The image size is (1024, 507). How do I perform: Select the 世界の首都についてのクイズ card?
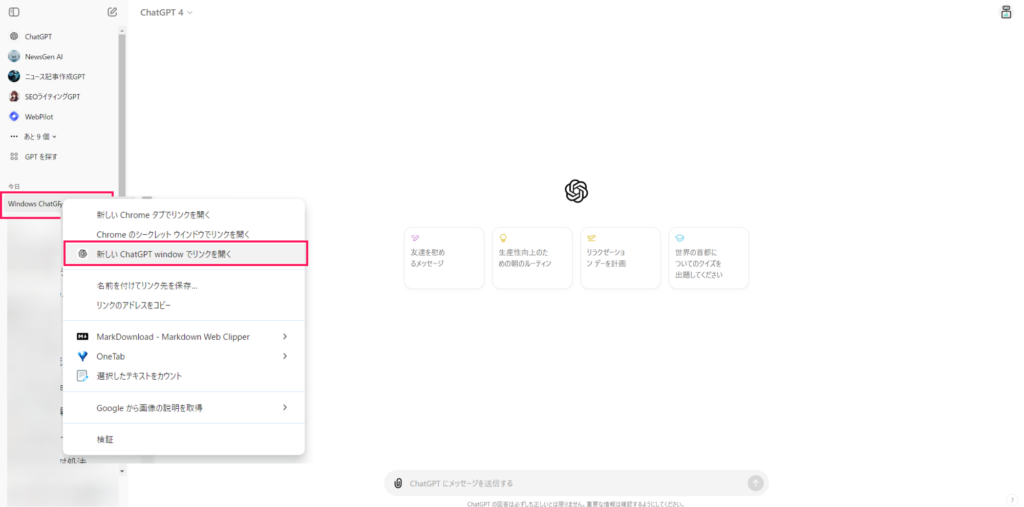[x=709, y=258]
